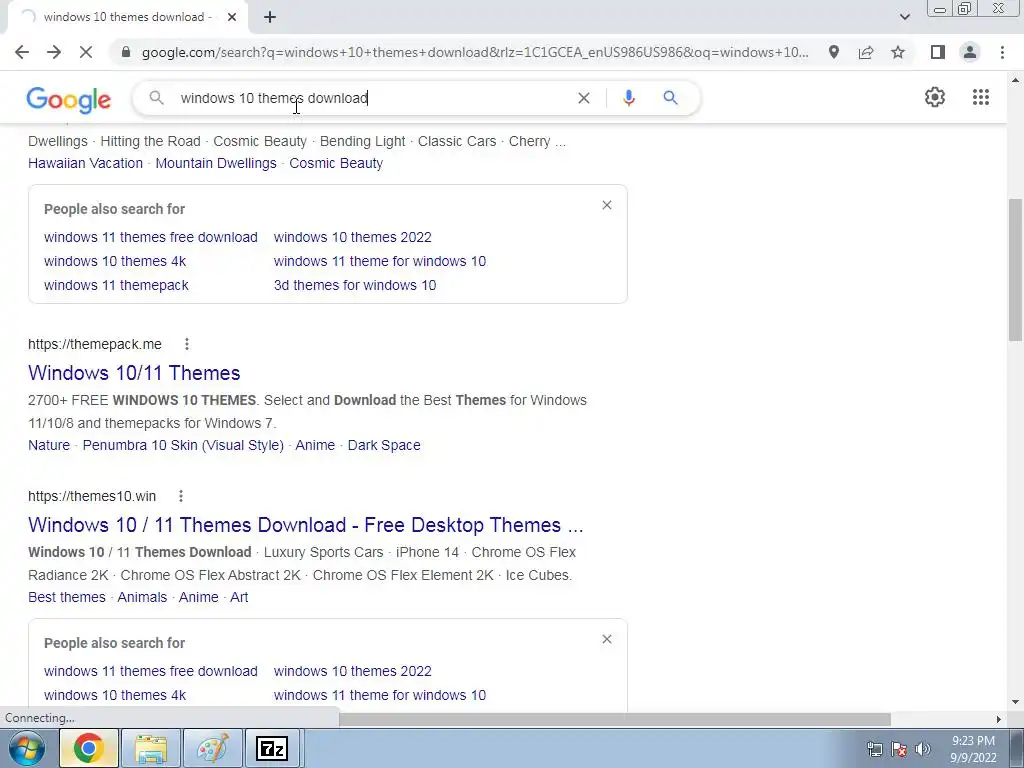Search windows 11 themepack suggestion
The height and width of the screenshot is (768, 1024).
(116, 285)
